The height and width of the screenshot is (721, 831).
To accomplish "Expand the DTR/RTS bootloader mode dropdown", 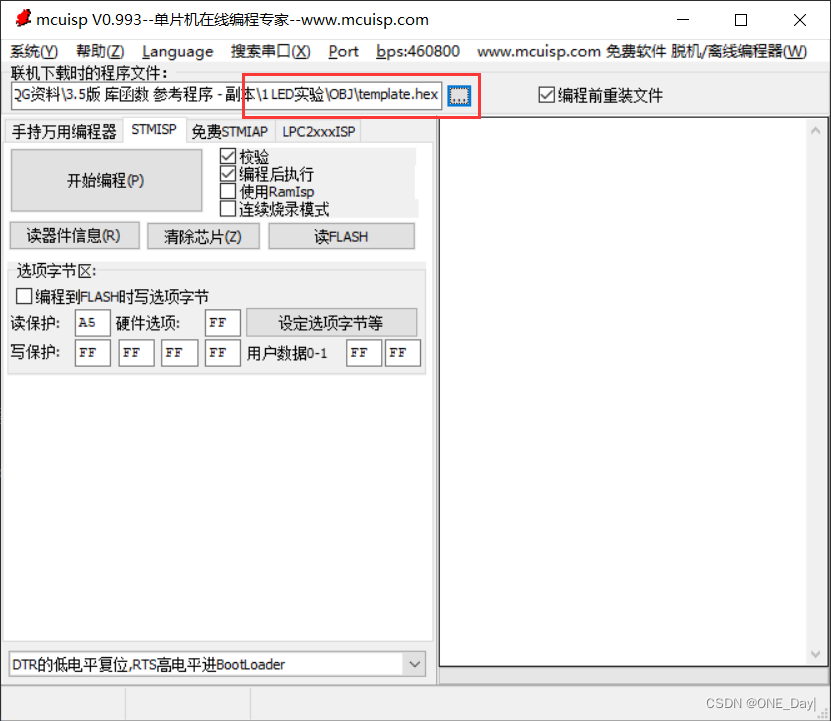I will (x=415, y=664).
